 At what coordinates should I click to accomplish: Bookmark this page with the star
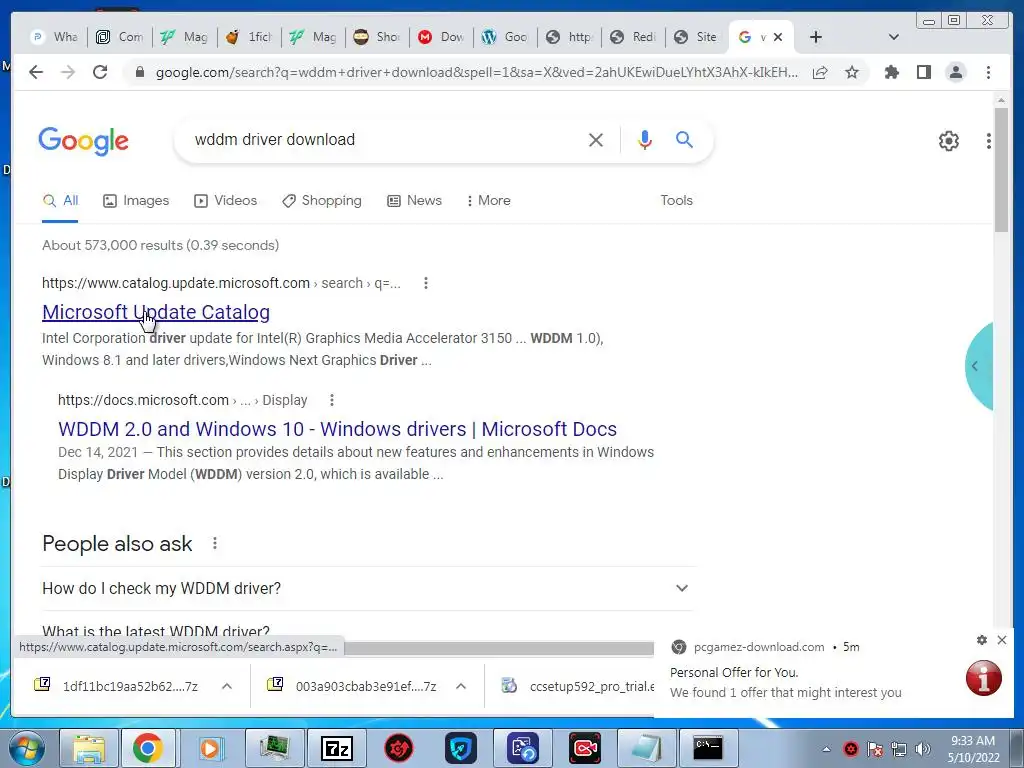[x=852, y=72]
